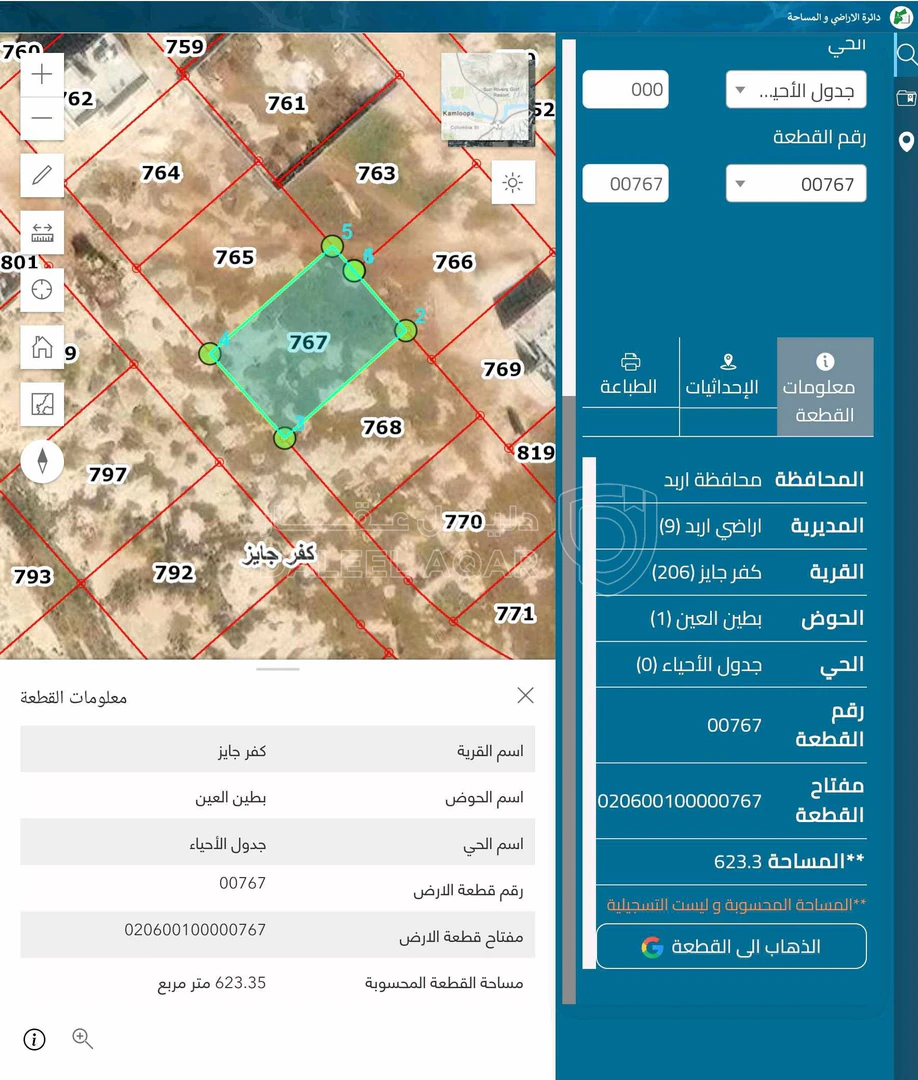Switch to معلومات القطعة tab

(x=825, y=386)
